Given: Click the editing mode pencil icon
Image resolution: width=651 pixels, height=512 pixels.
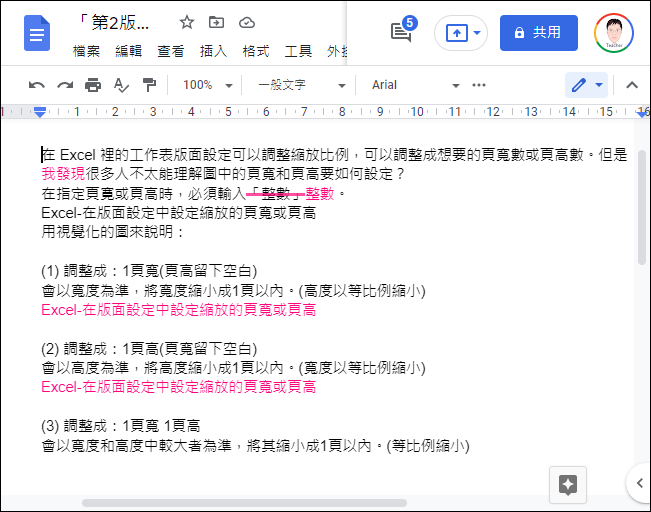Looking at the screenshot, I should click(x=579, y=85).
